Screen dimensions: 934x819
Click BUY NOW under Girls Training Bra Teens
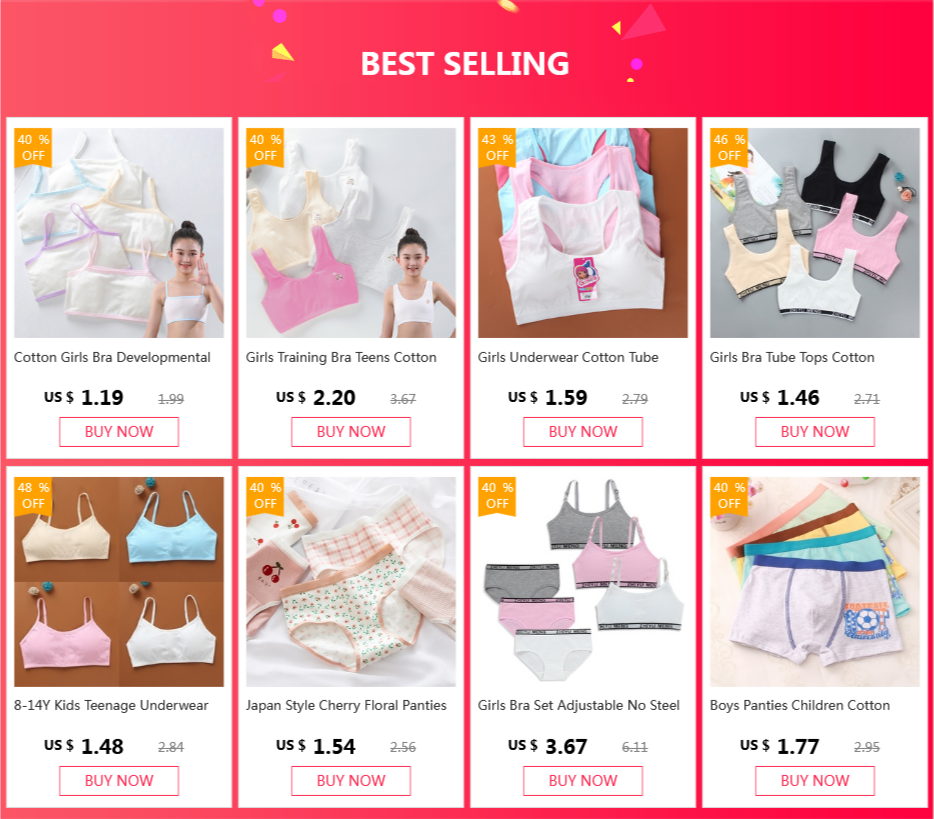click(351, 432)
